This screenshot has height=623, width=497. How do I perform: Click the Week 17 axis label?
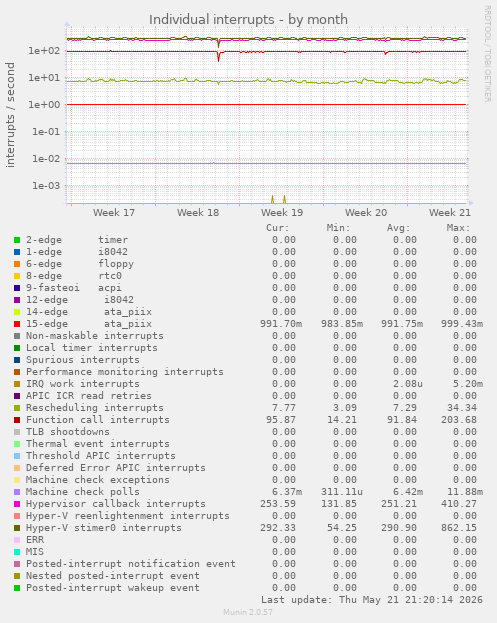pyautogui.click(x=114, y=213)
